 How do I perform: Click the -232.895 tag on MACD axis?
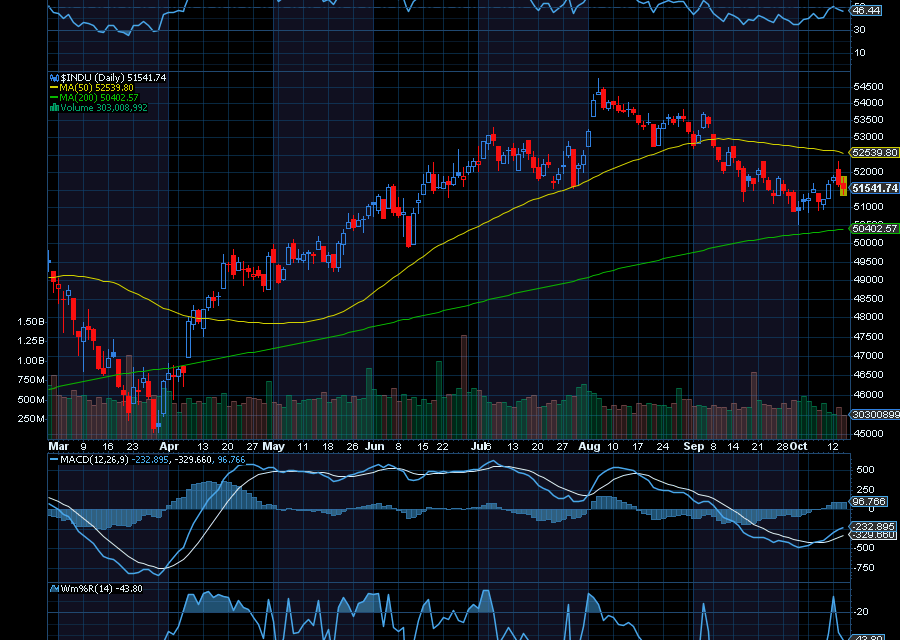(874, 526)
